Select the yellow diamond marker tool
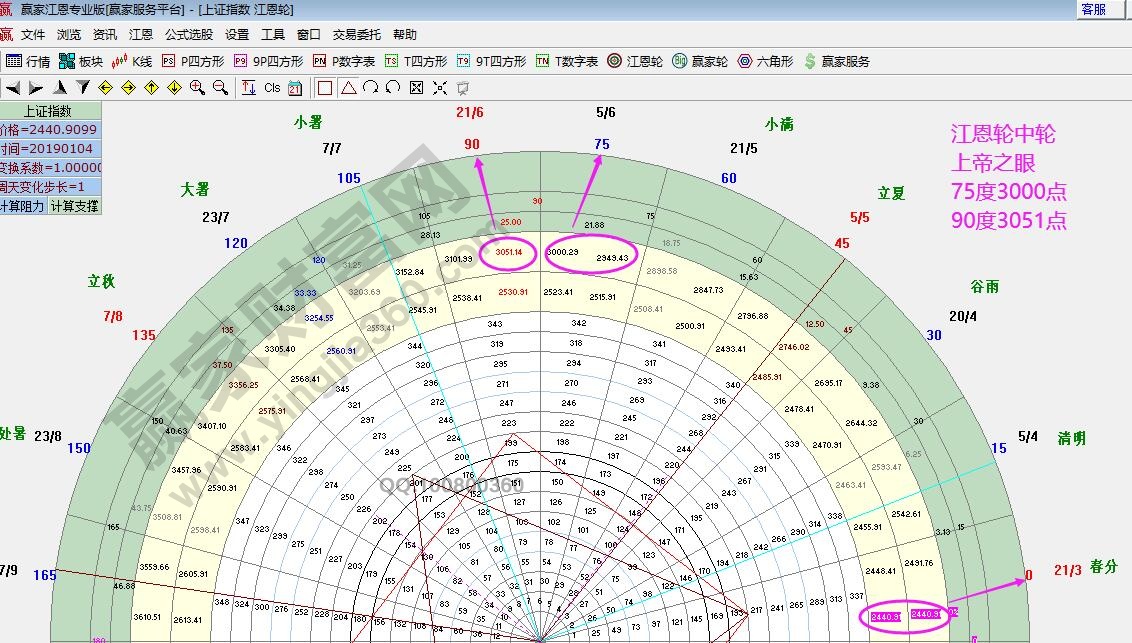The width and height of the screenshot is (1132, 643). tap(108, 88)
